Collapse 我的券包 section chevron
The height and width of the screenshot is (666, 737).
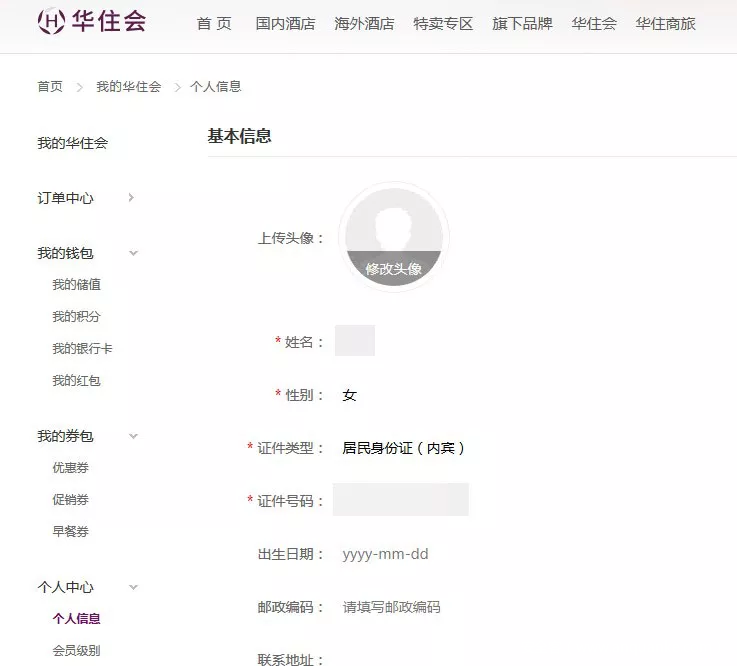pyautogui.click(x=133, y=436)
